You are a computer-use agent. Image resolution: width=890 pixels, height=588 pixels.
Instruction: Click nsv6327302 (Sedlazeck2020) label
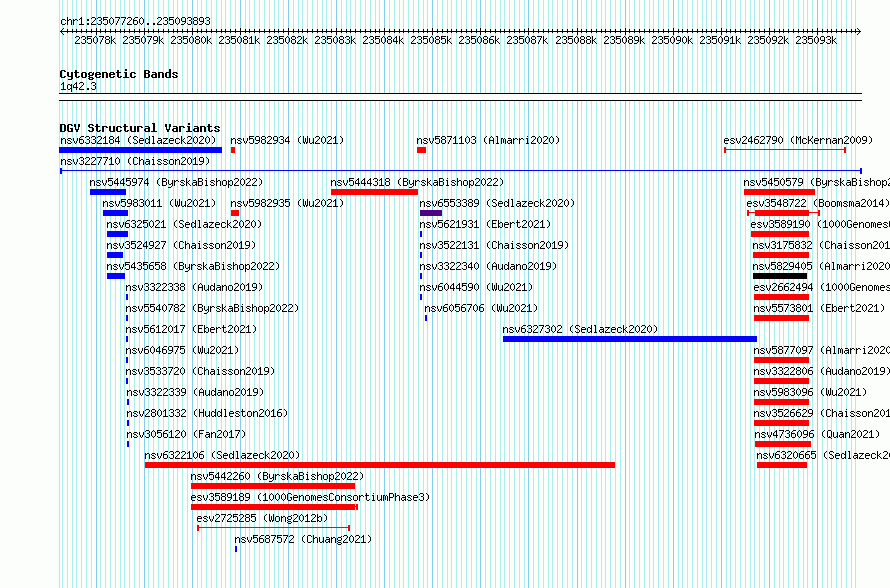pos(580,329)
